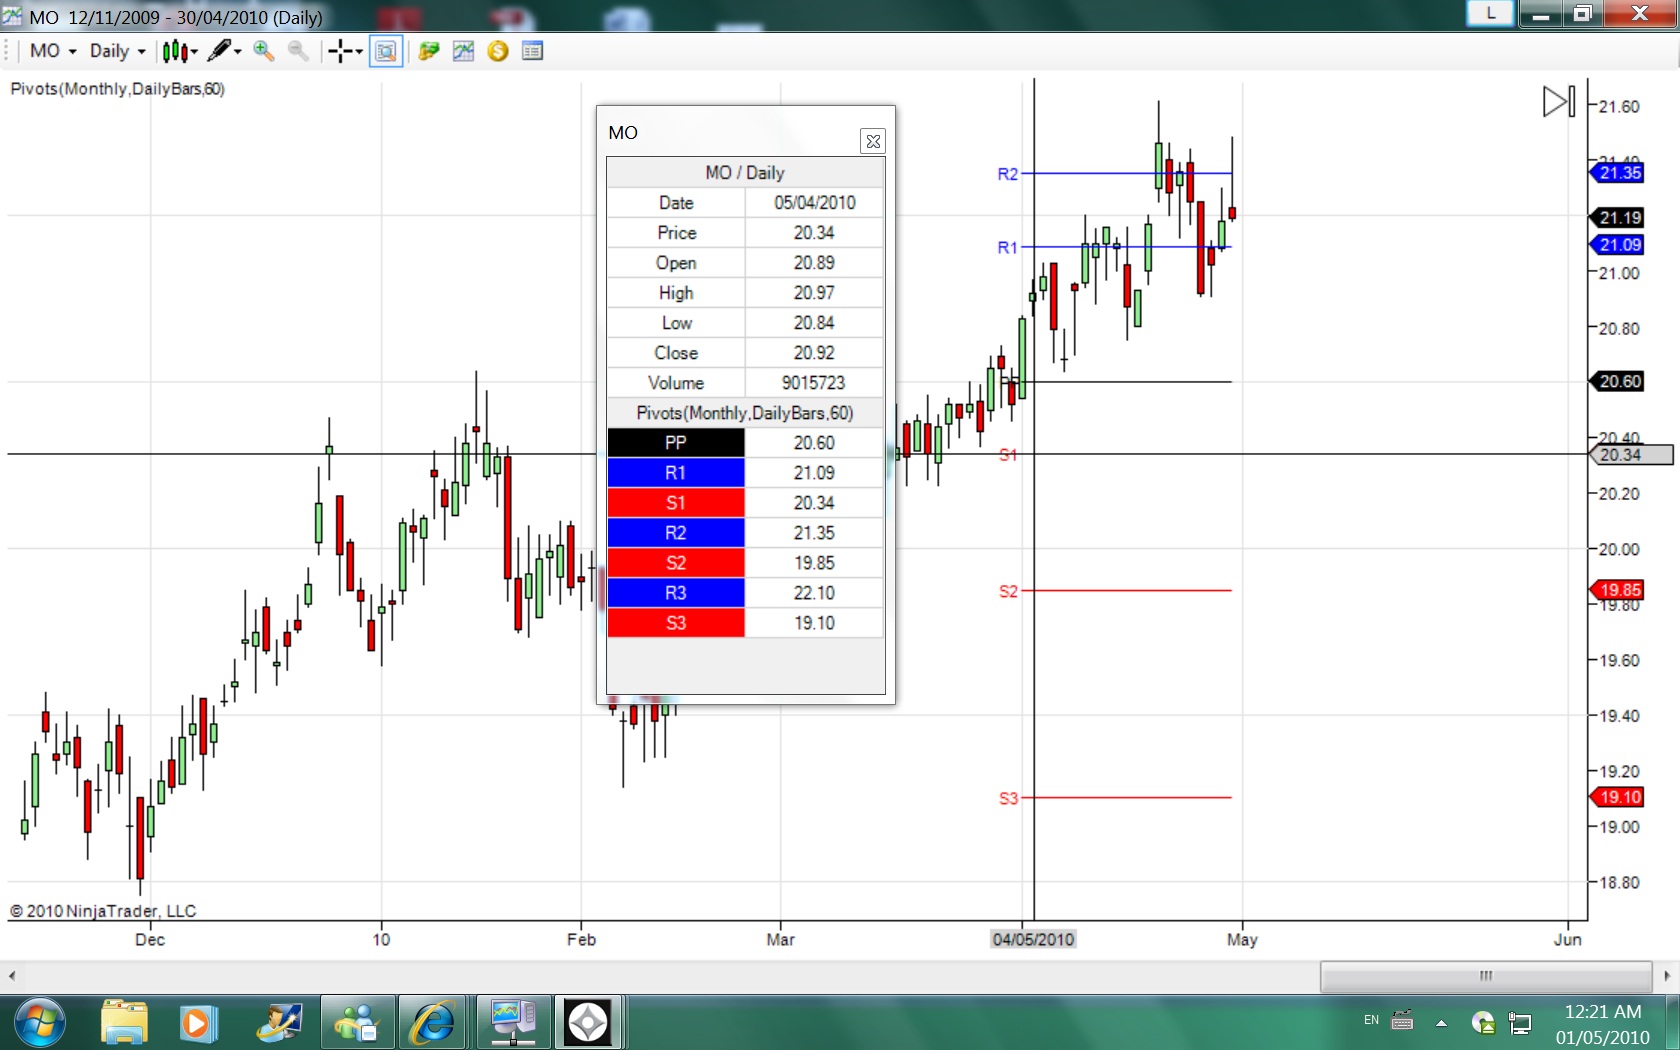Click the MO / Daily header in data box
Image resolution: width=1680 pixels, height=1050 pixels.
745,173
